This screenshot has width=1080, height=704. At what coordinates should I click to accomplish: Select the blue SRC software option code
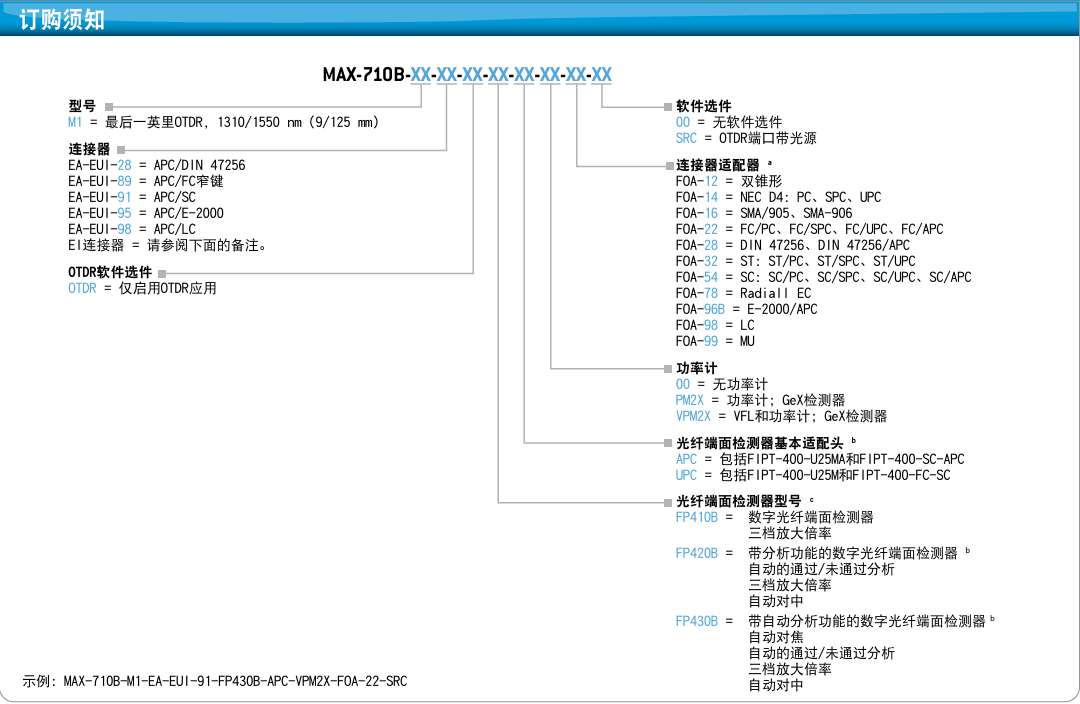[686, 138]
